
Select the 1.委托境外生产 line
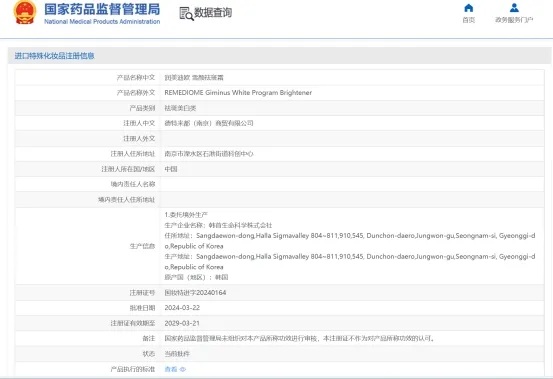click(x=186, y=215)
